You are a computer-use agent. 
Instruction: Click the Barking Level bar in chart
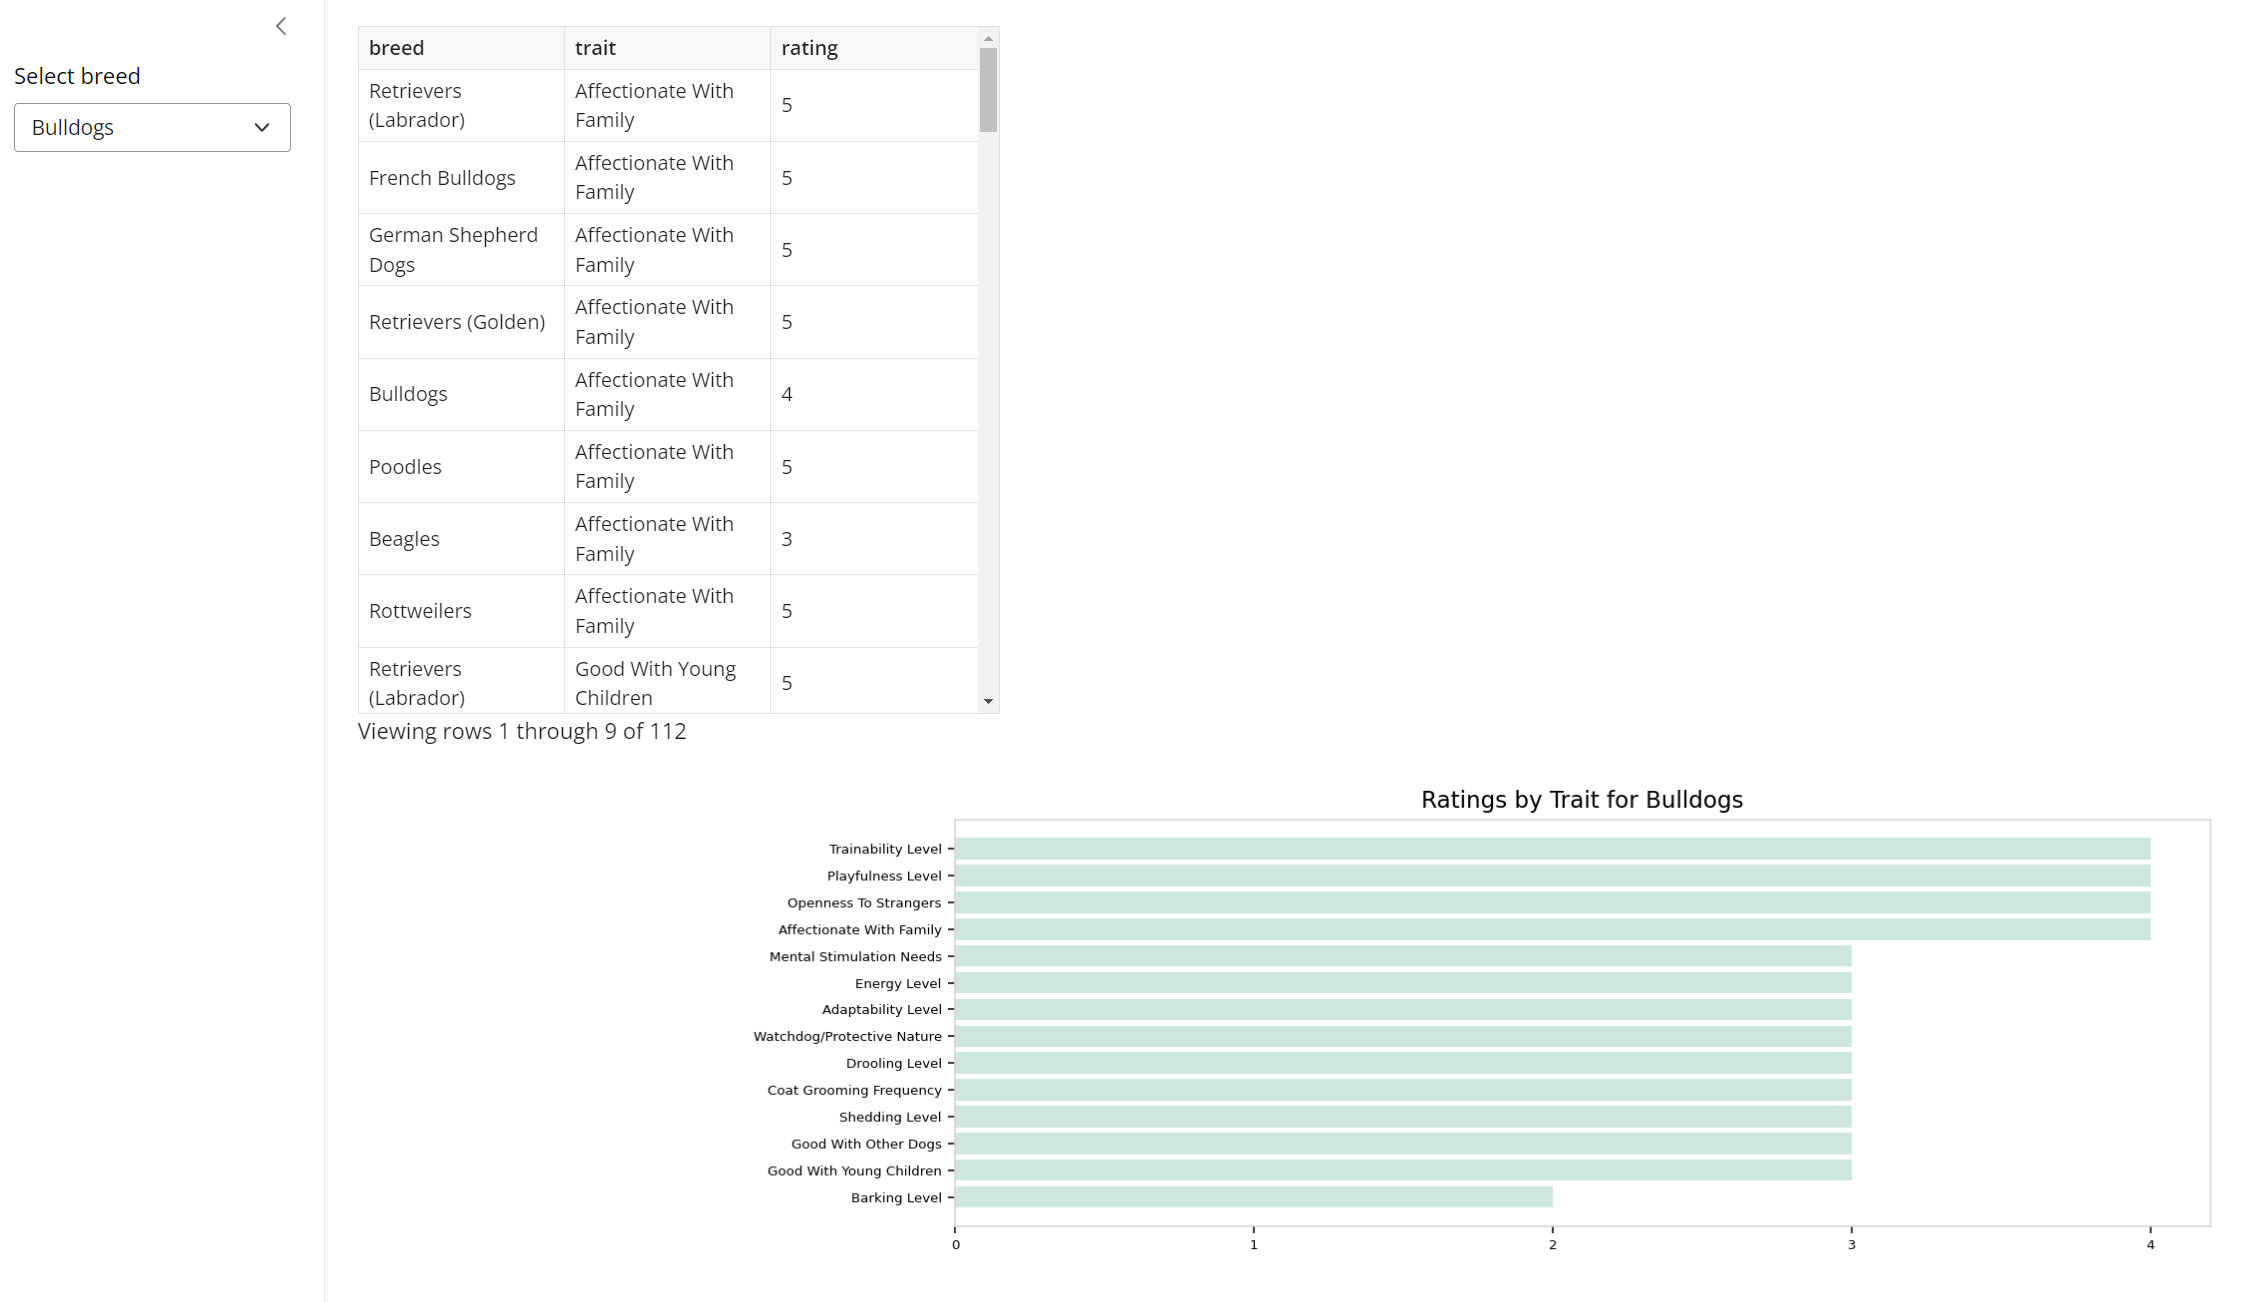[x=1253, y=1197]
